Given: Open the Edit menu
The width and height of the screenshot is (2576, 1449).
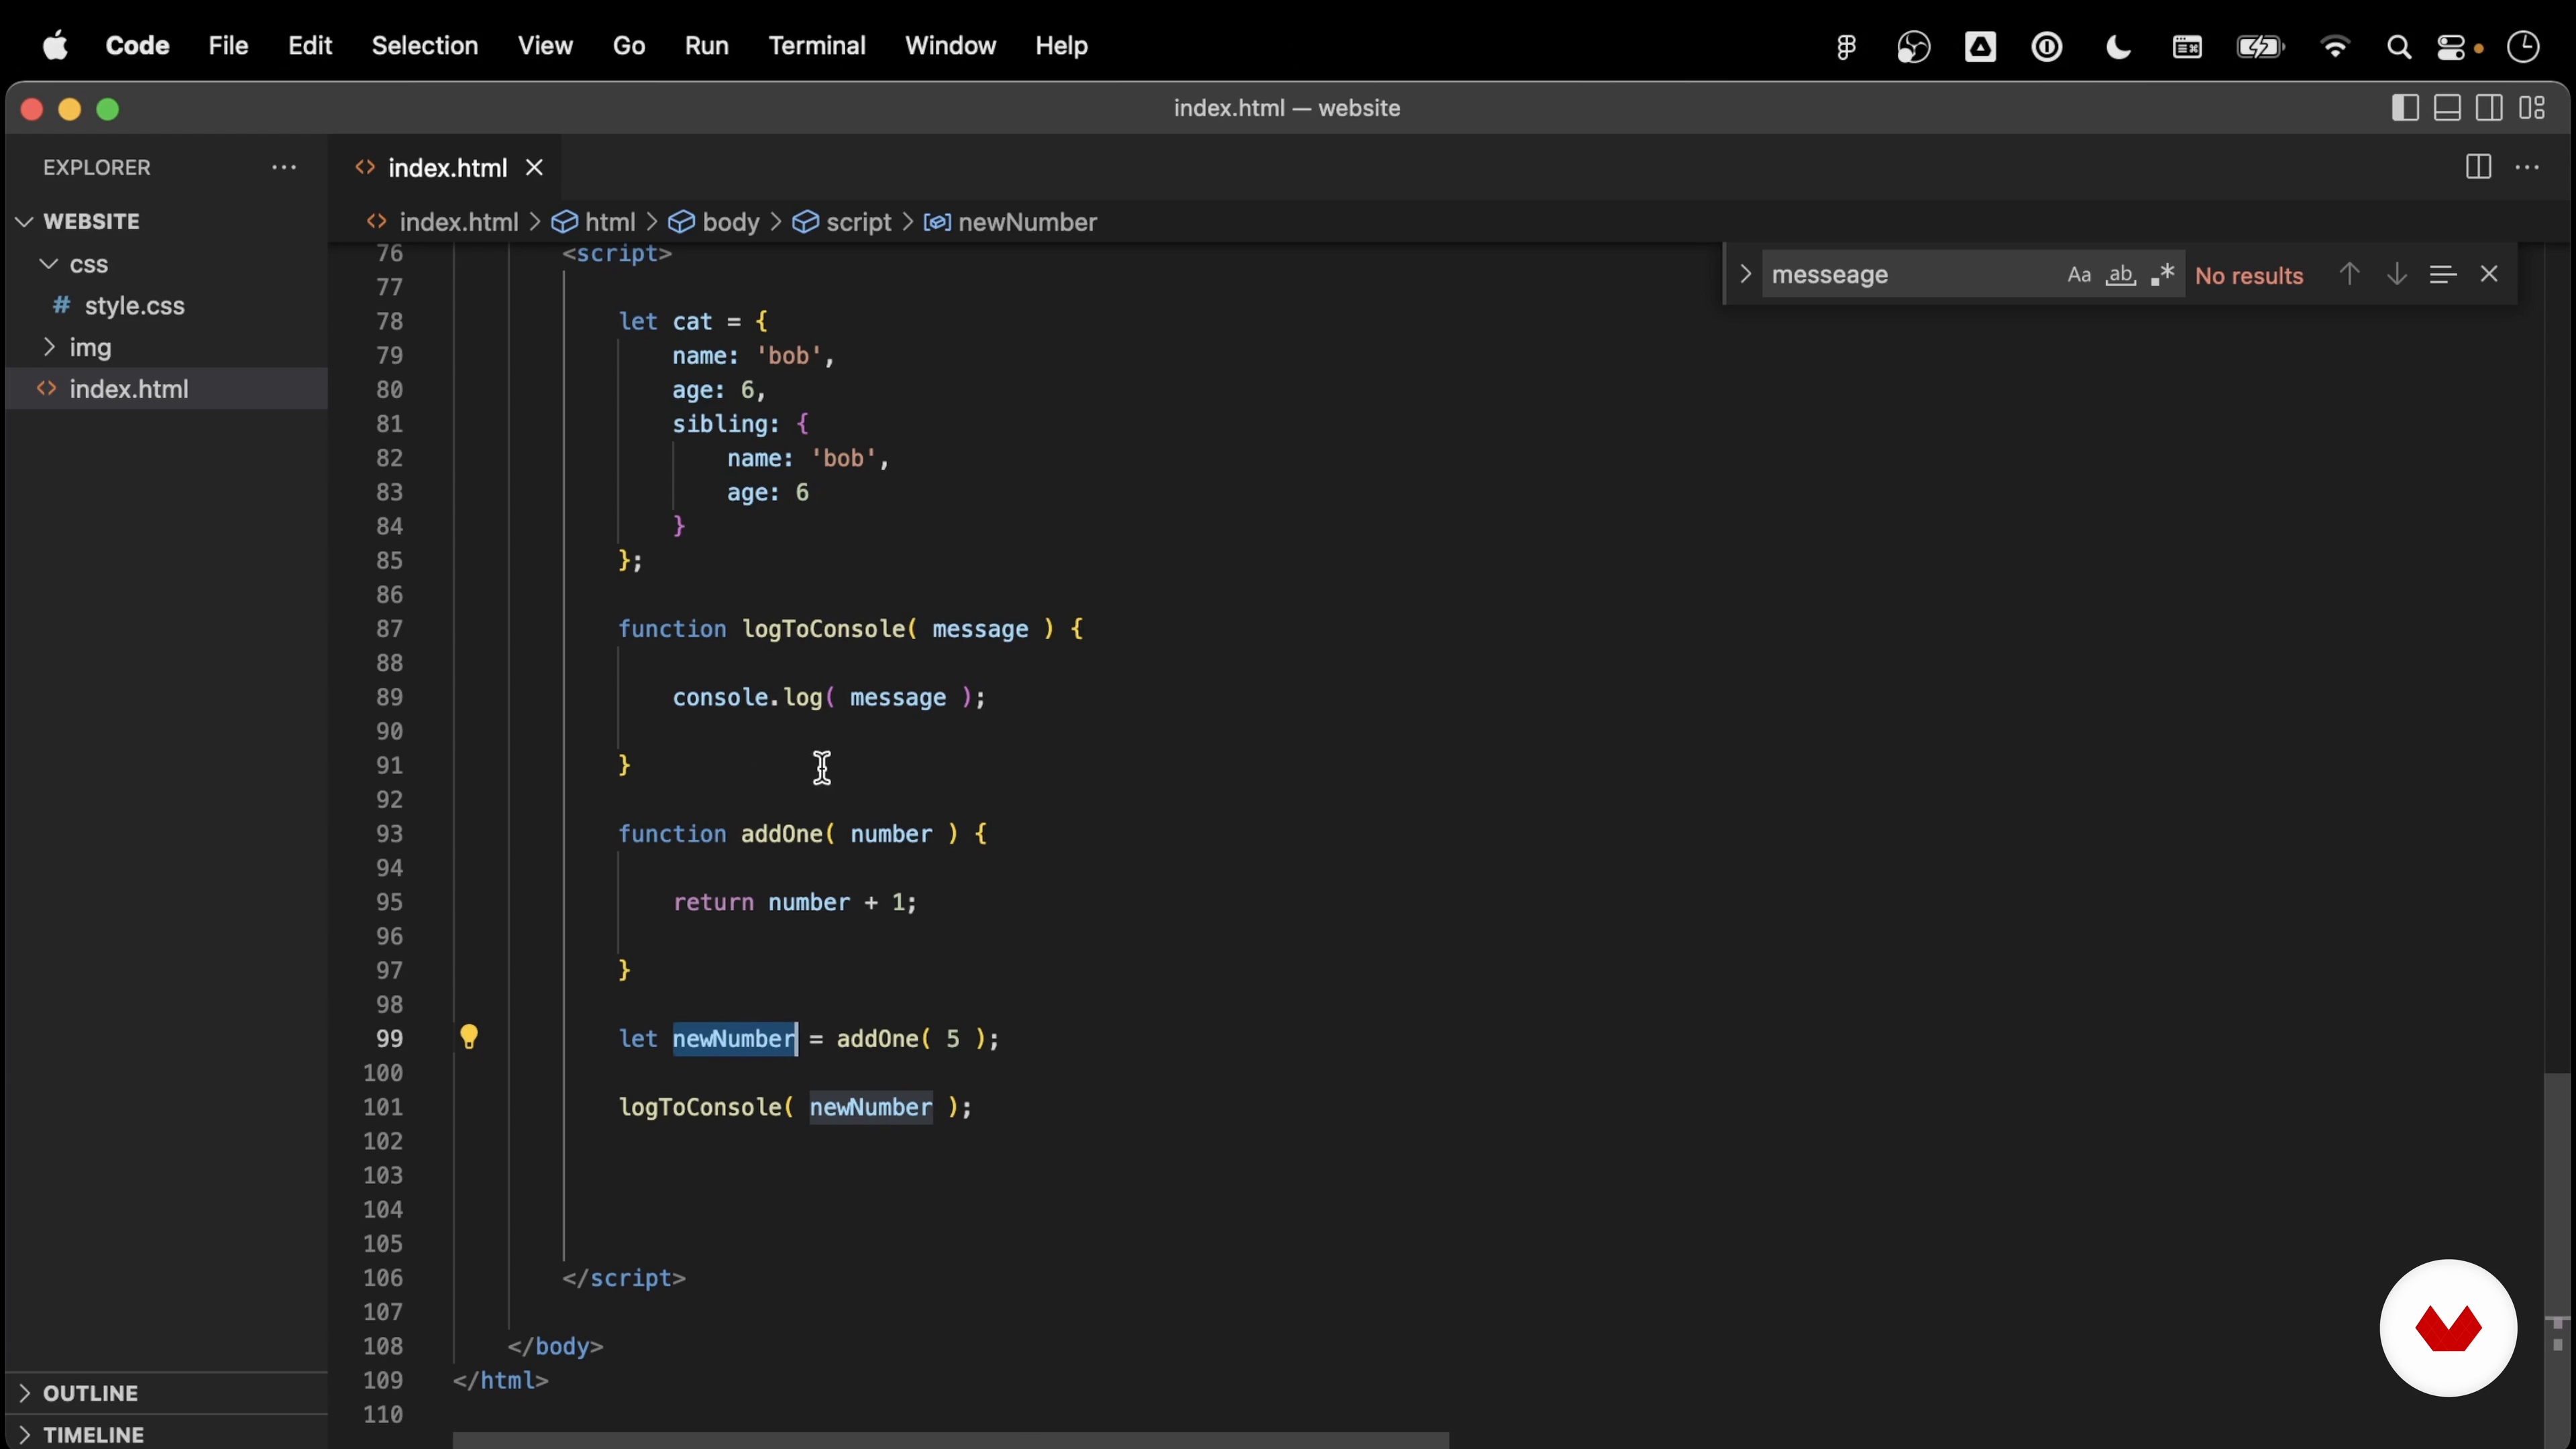Looking at the screenshot, I should [x=310, y=46].
